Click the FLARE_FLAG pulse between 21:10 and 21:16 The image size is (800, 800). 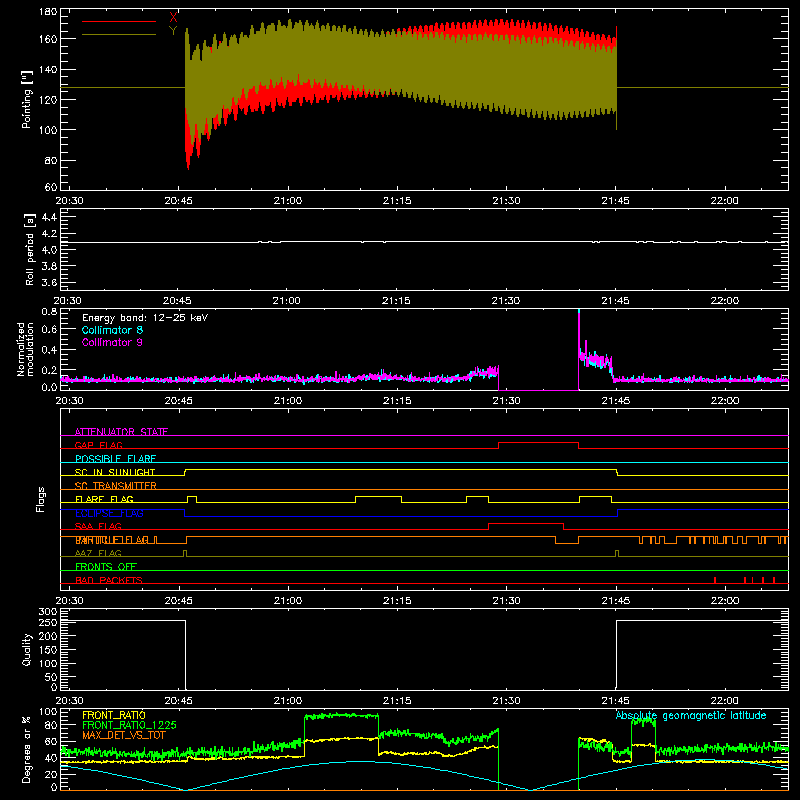(x=378, y=497)
